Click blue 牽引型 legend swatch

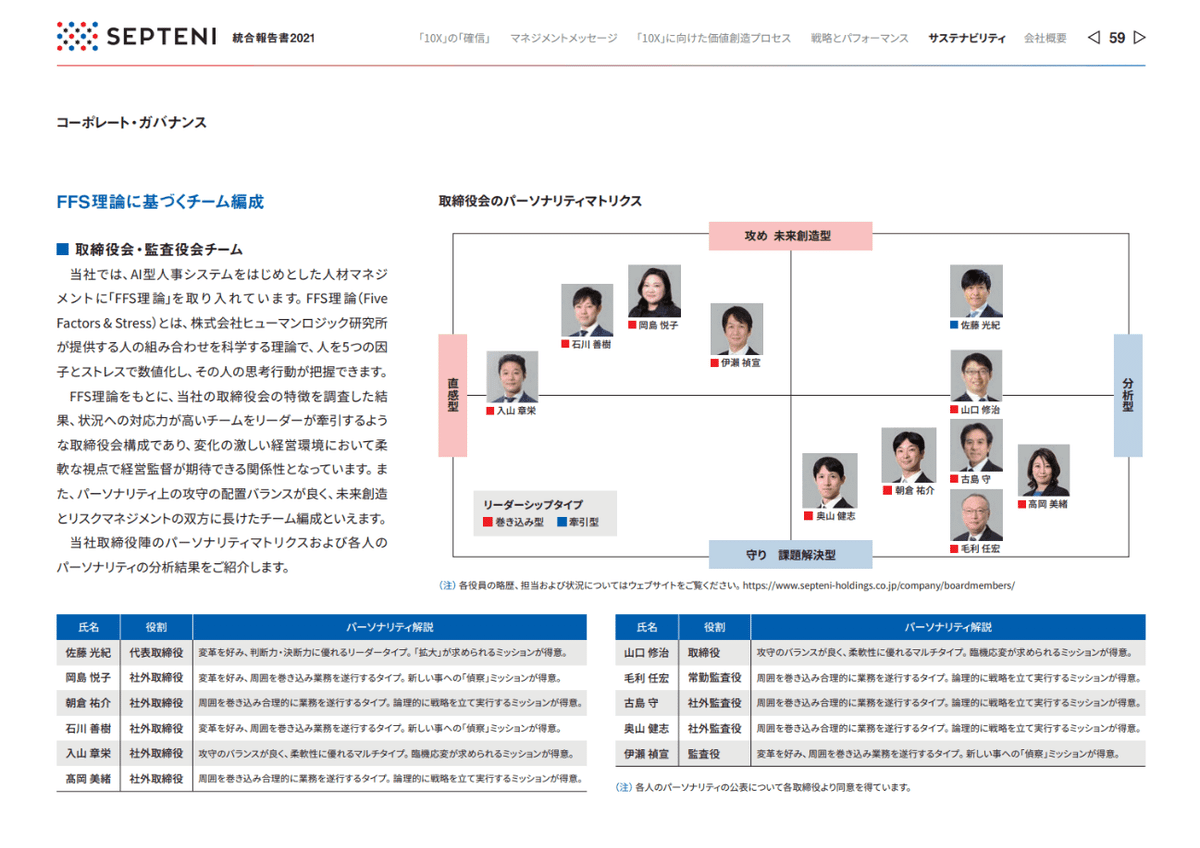click(562, 522)
